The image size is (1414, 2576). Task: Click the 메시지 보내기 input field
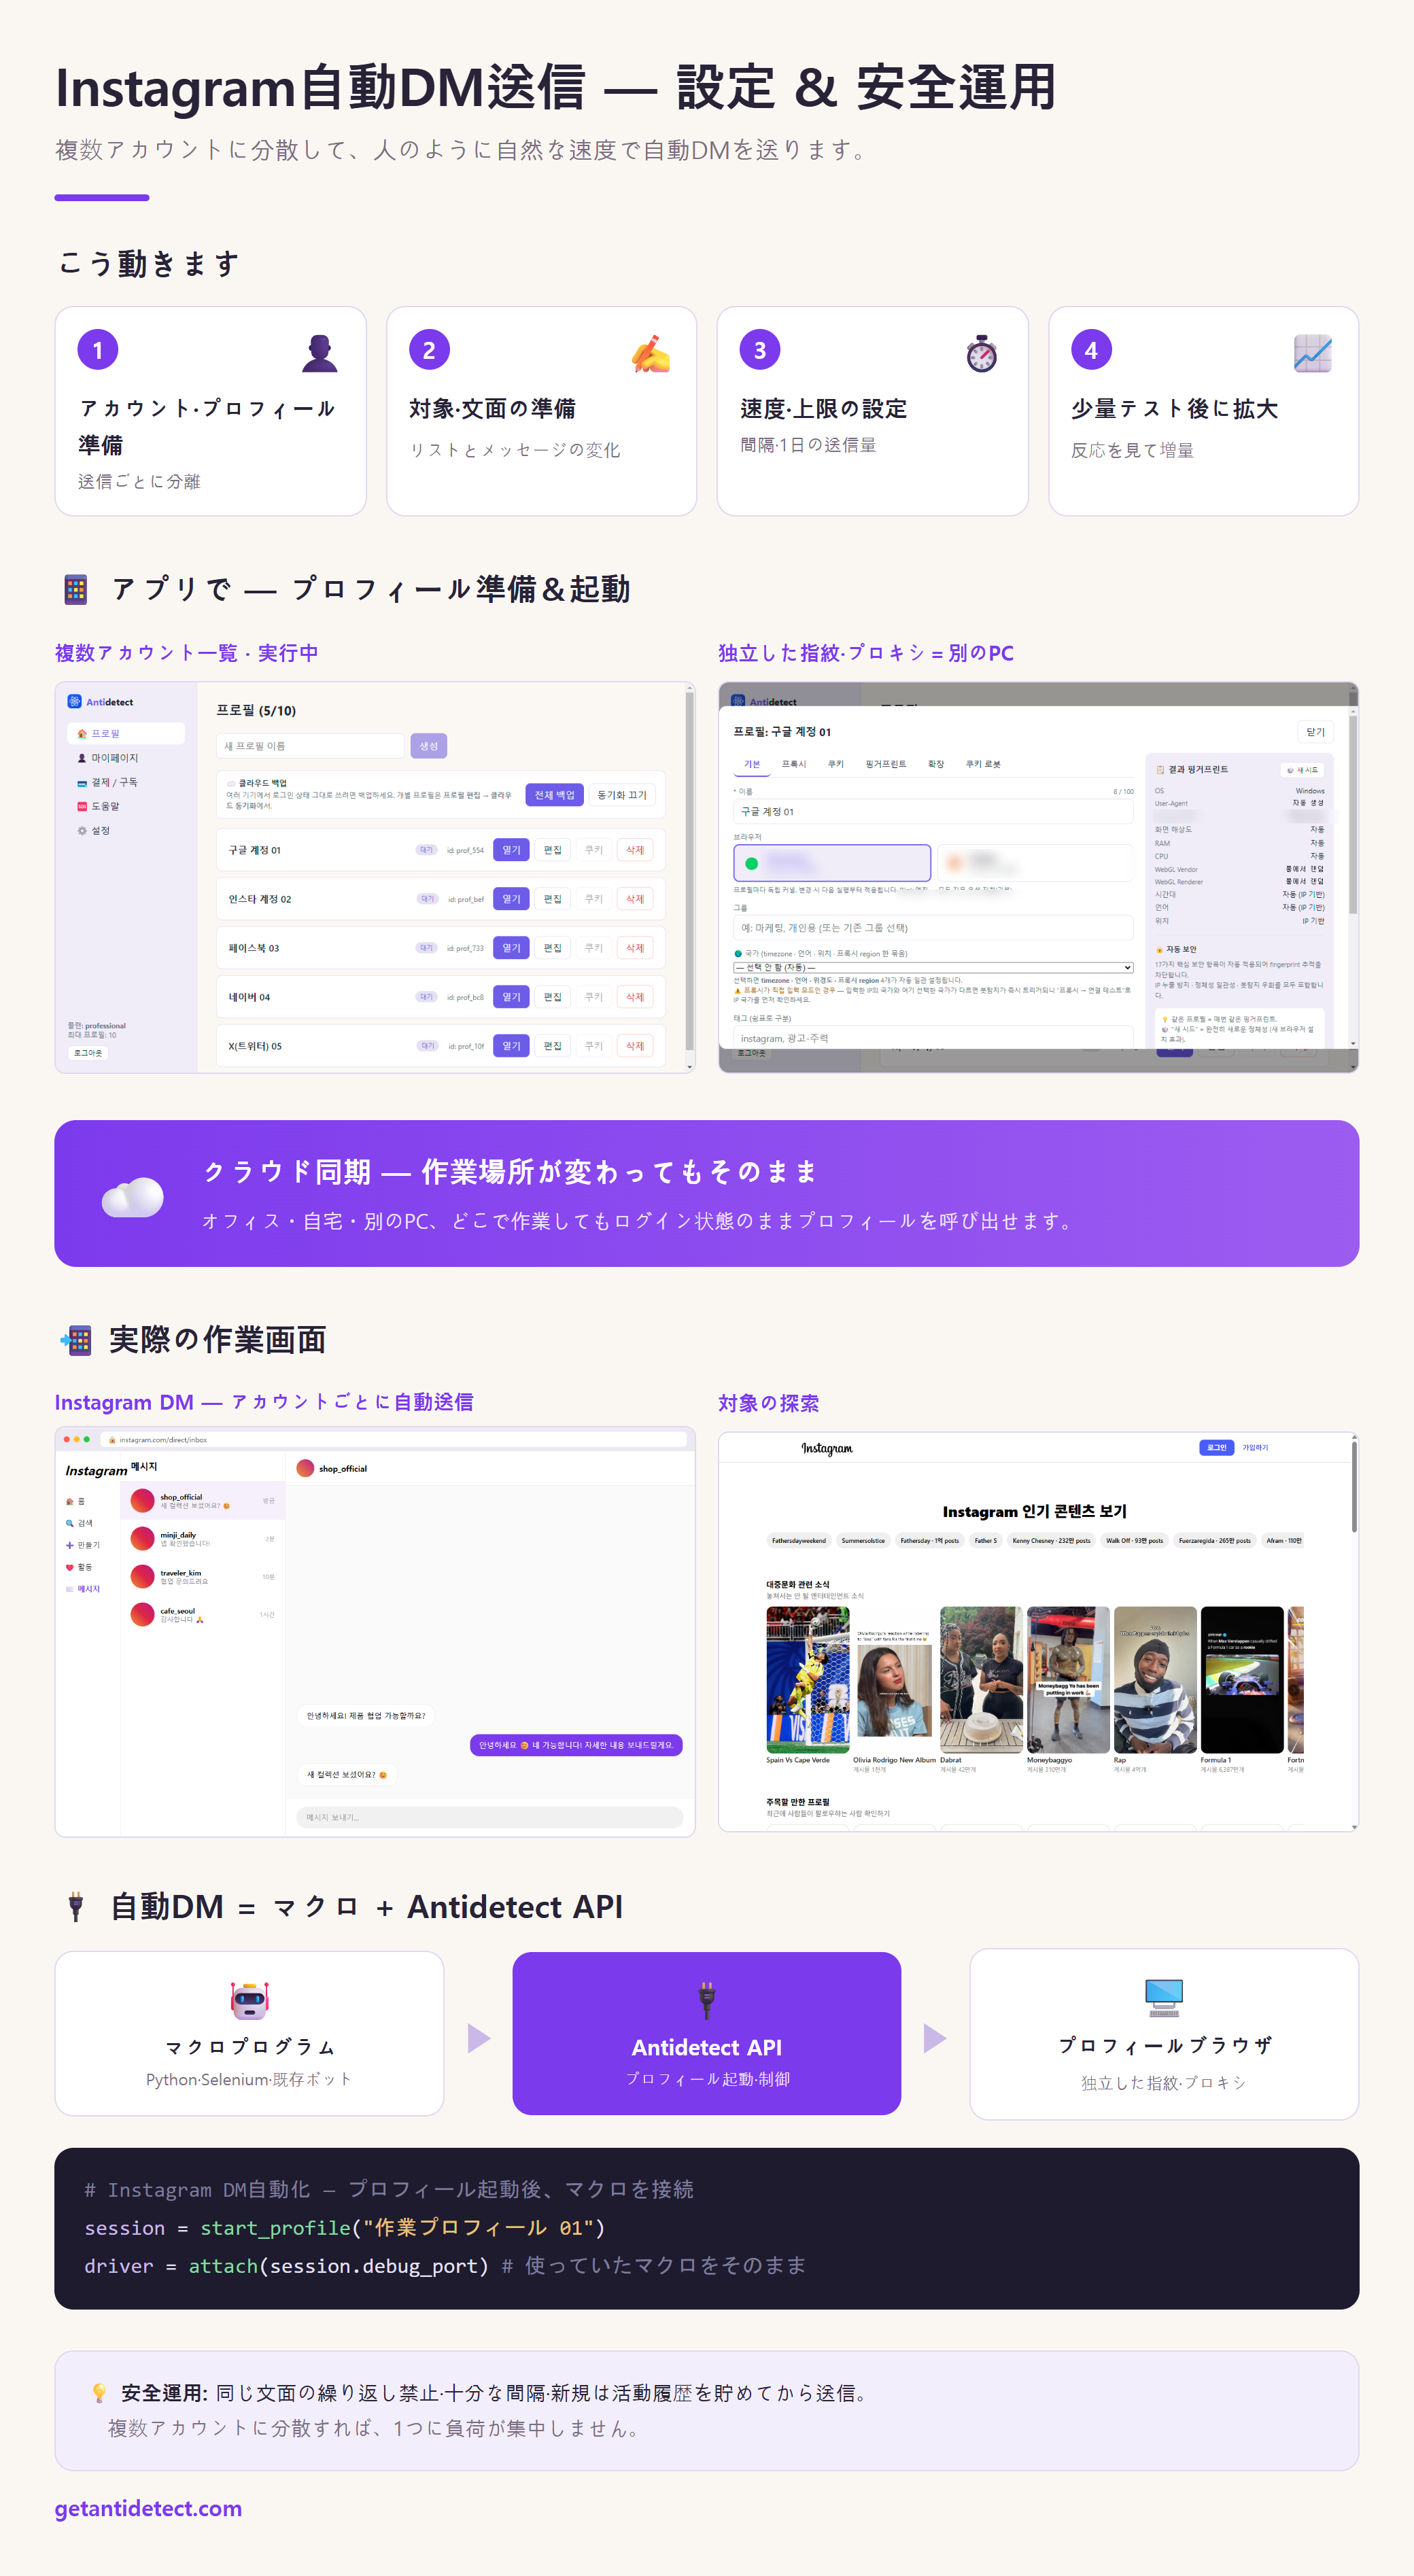coord(490,1817)
